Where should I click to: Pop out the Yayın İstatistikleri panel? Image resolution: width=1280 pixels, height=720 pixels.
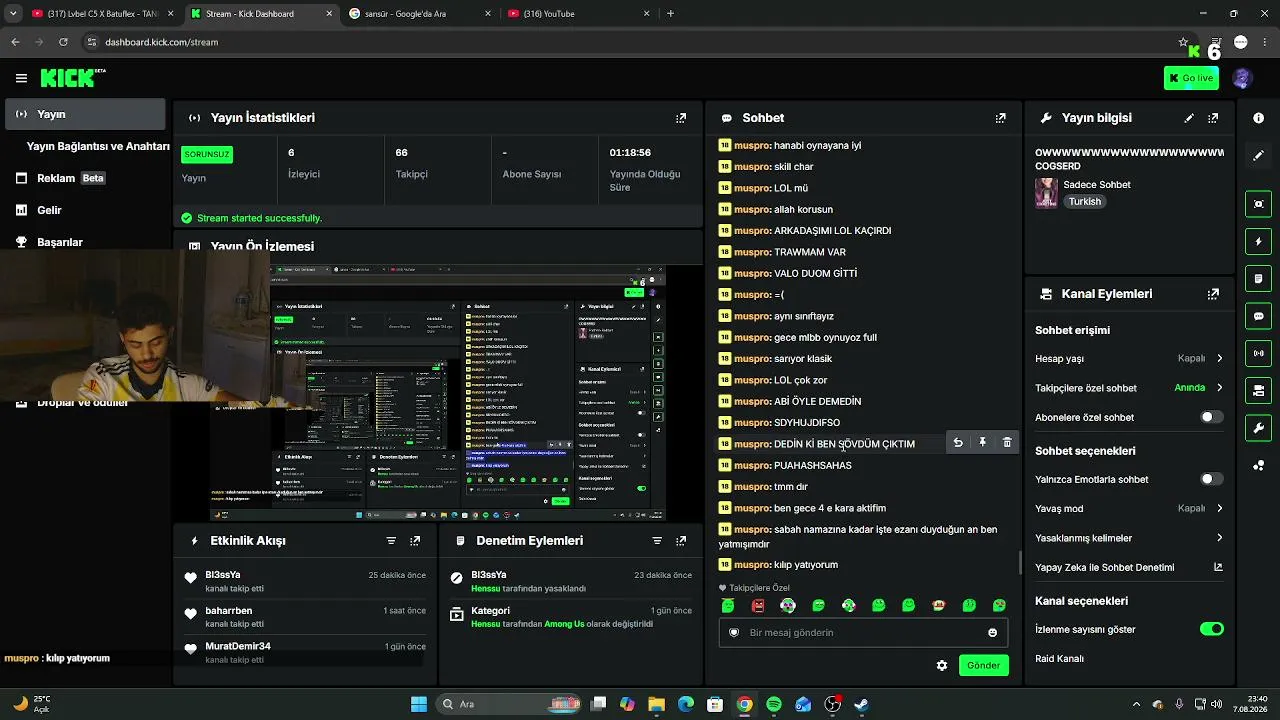[681, 118]
